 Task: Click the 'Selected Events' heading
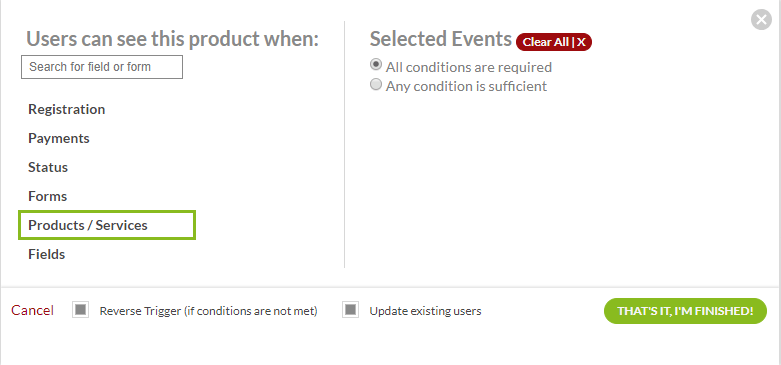441,39
